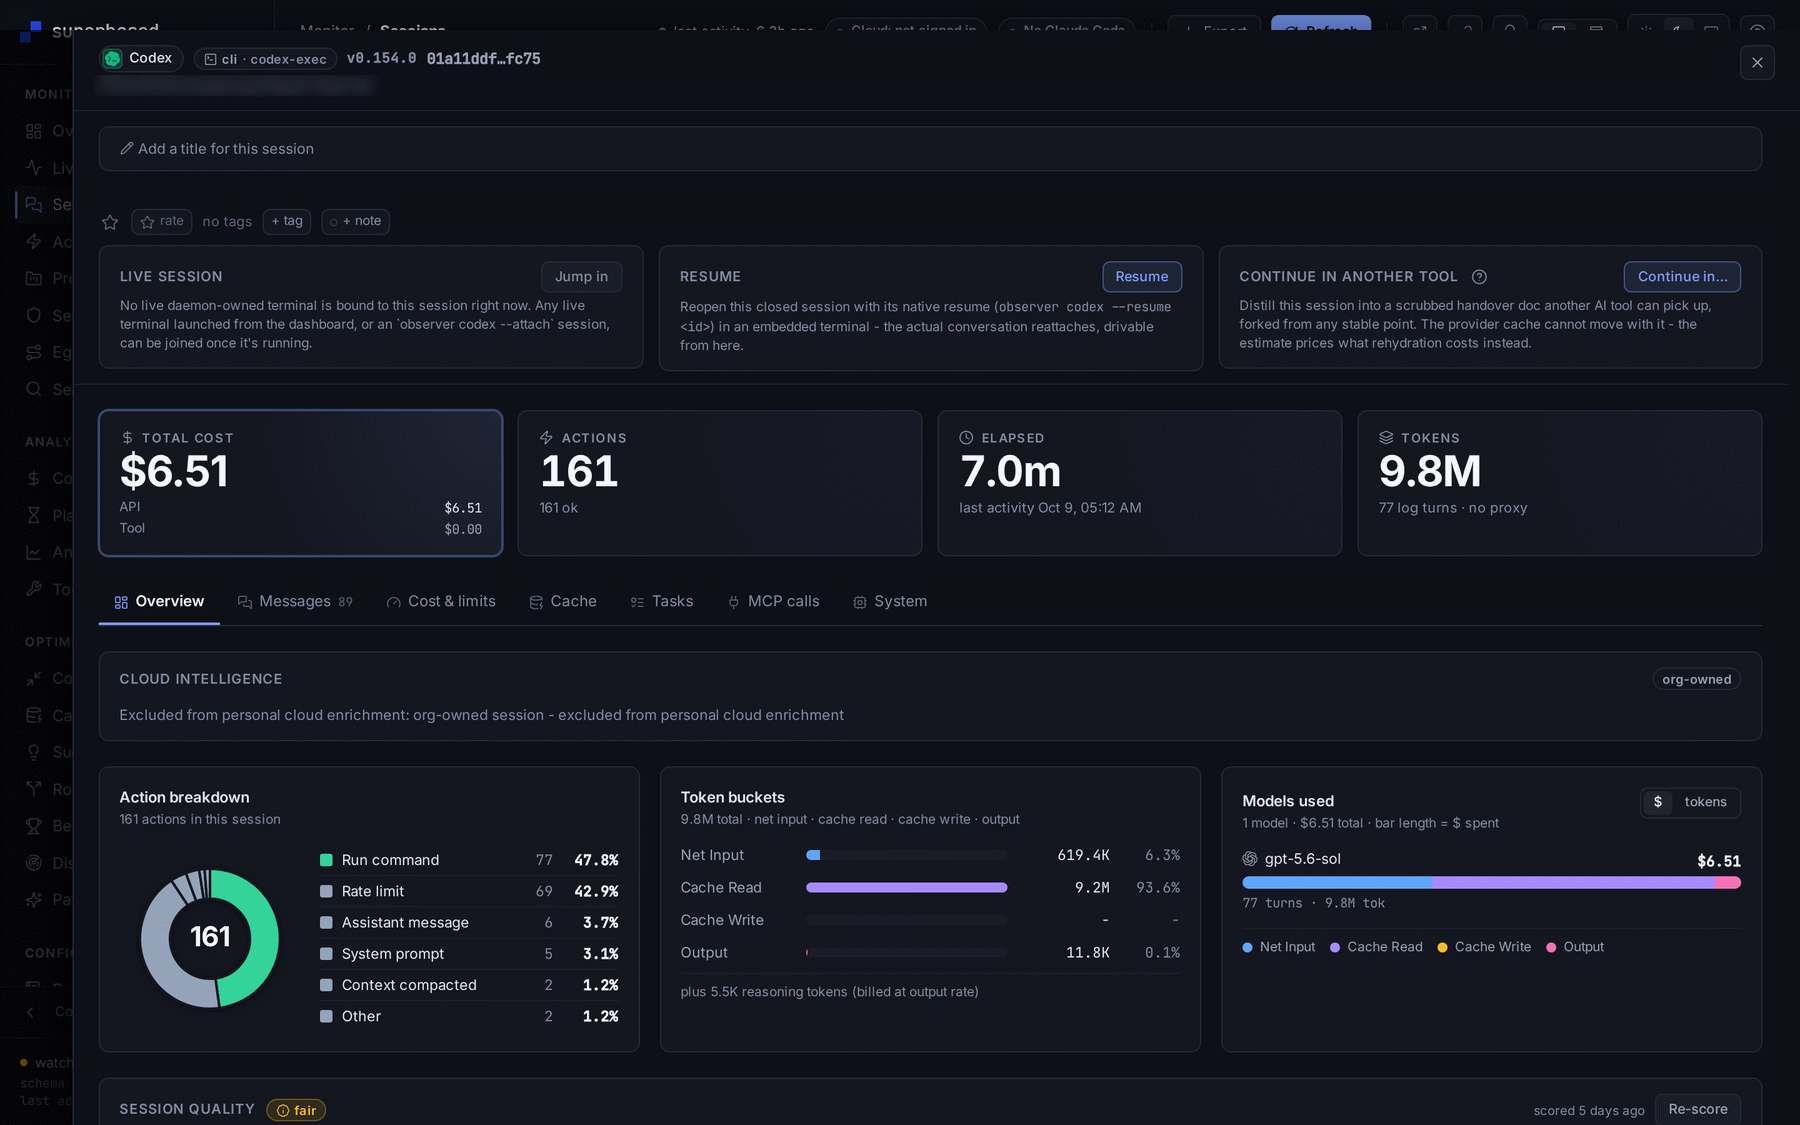Screen dimensions: 1800x1125
Task: Switch Models used view to dollar mode
Action: pos(1658,802)
